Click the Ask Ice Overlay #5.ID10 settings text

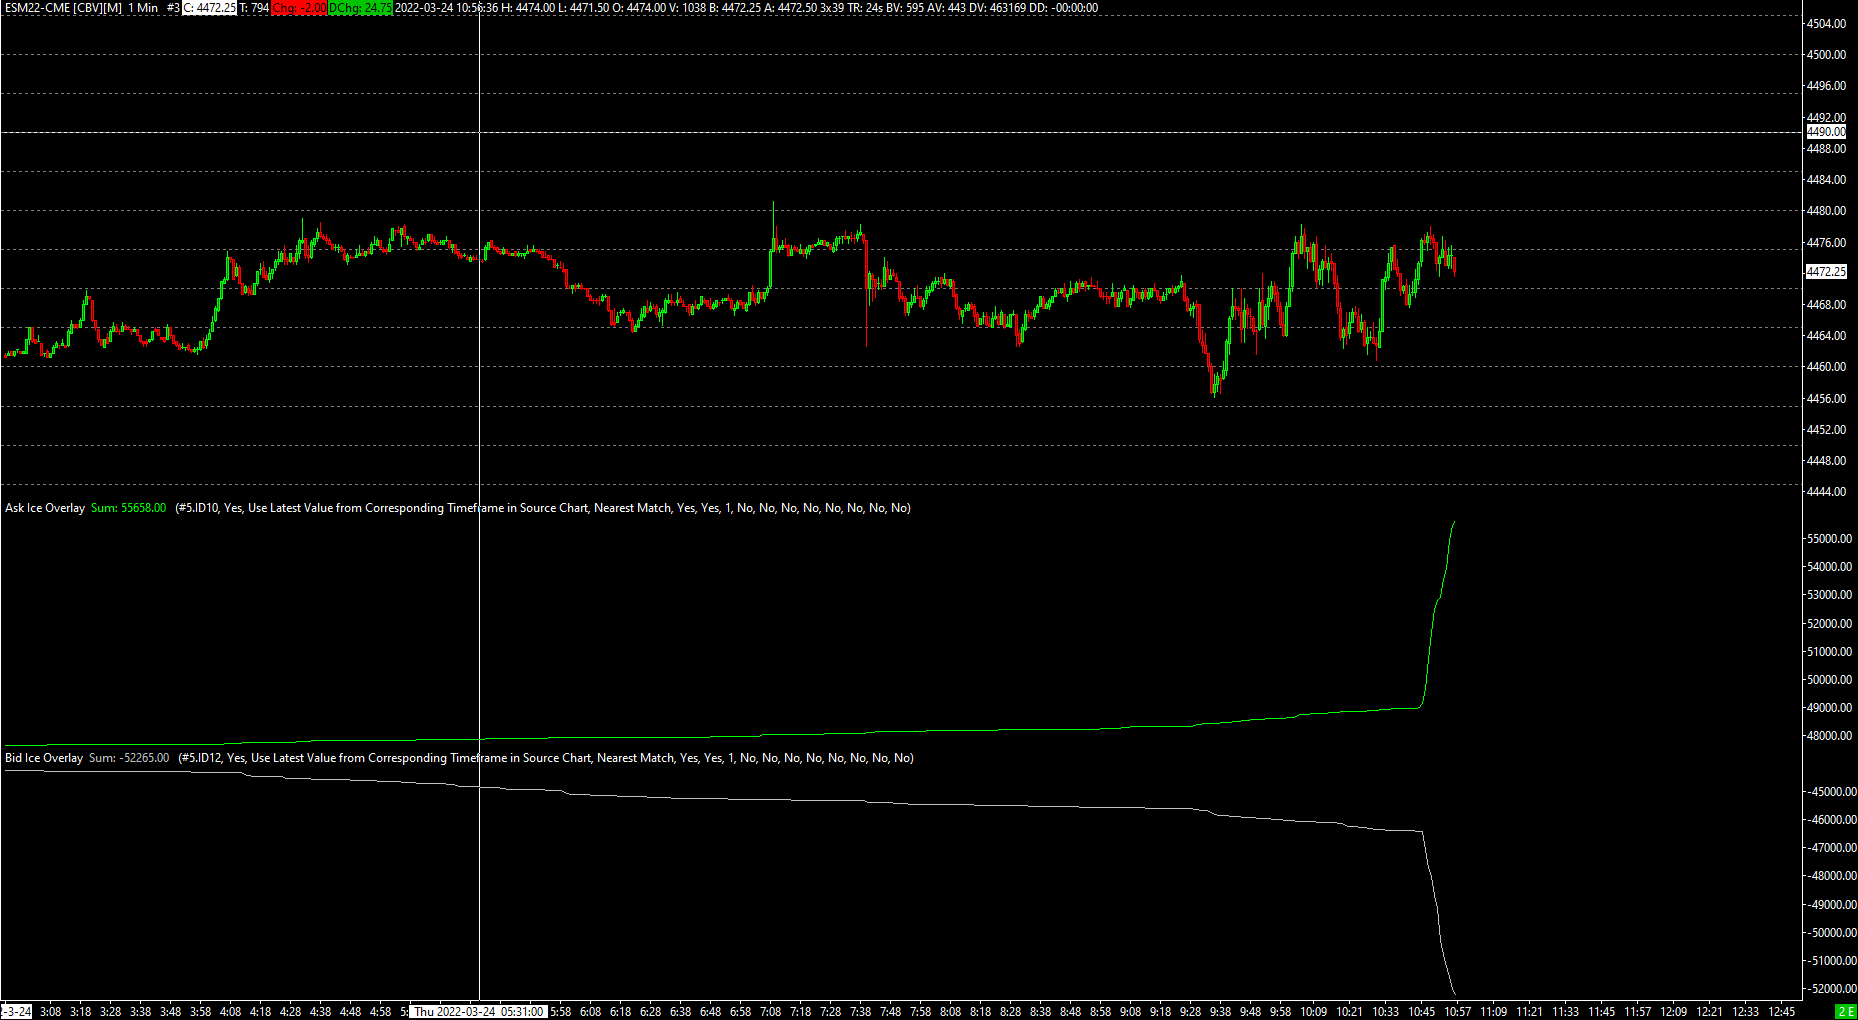click(543, 508)
